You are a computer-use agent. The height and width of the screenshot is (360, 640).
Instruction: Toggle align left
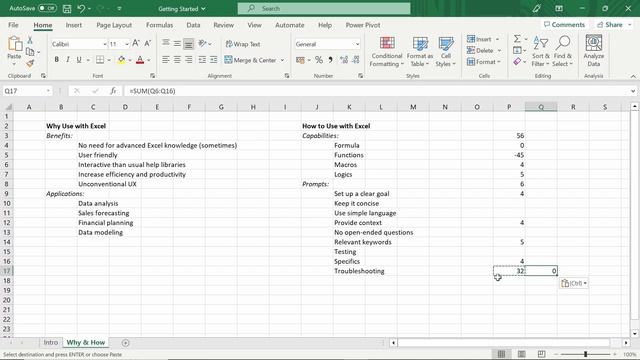tap(165, 60)
